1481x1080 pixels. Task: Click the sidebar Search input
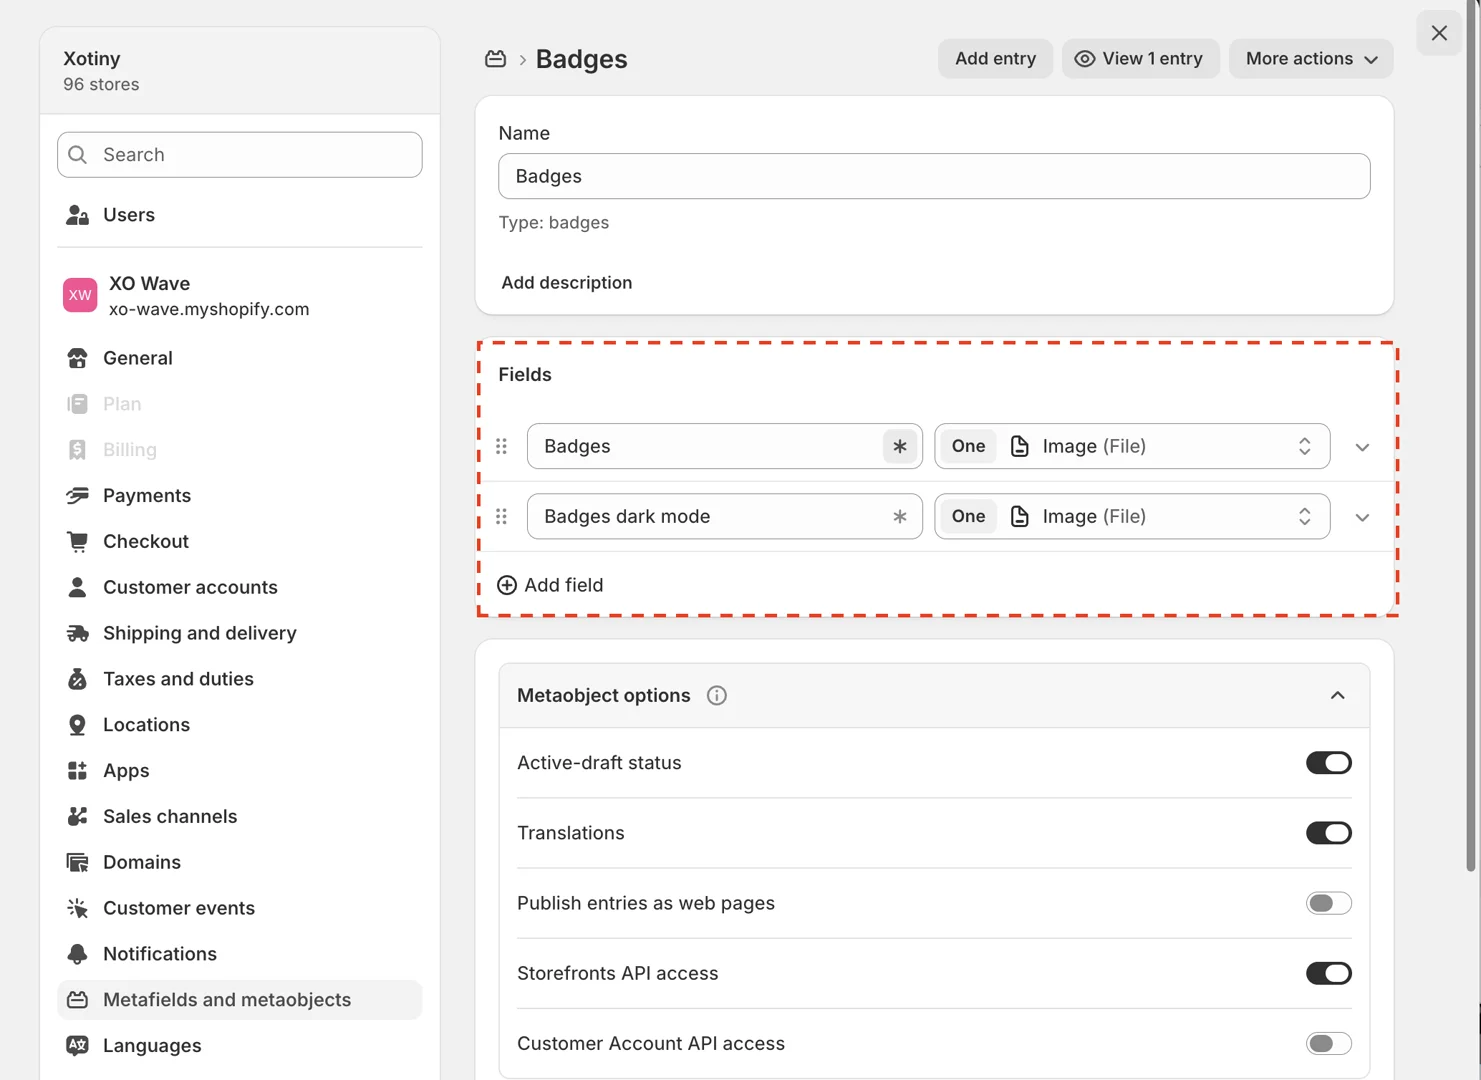tap(240, 155)
